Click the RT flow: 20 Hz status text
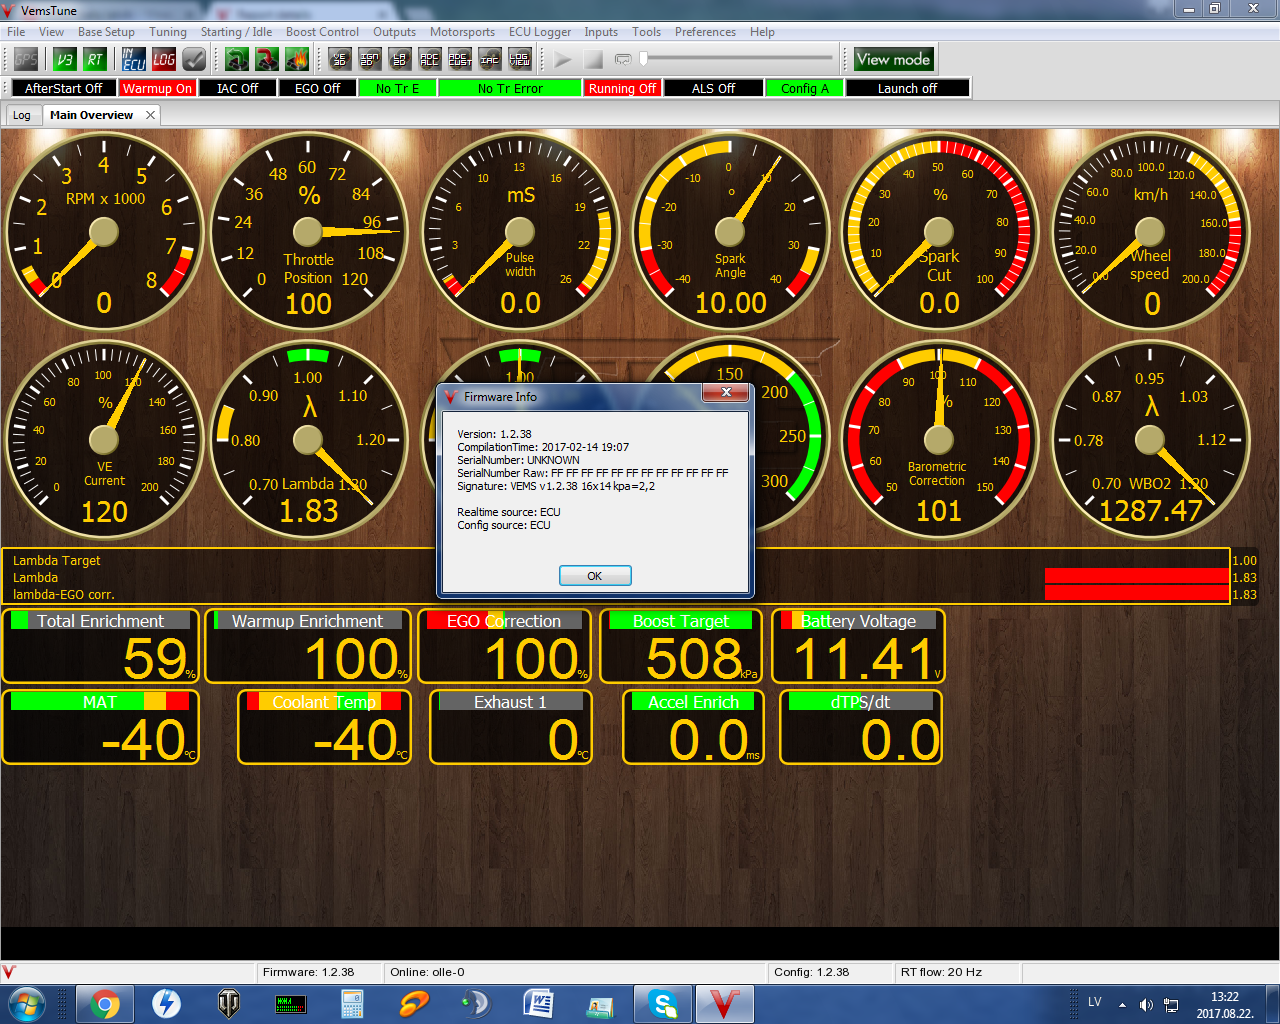This screenshot has height=1024, width=1280. (941, 972)
